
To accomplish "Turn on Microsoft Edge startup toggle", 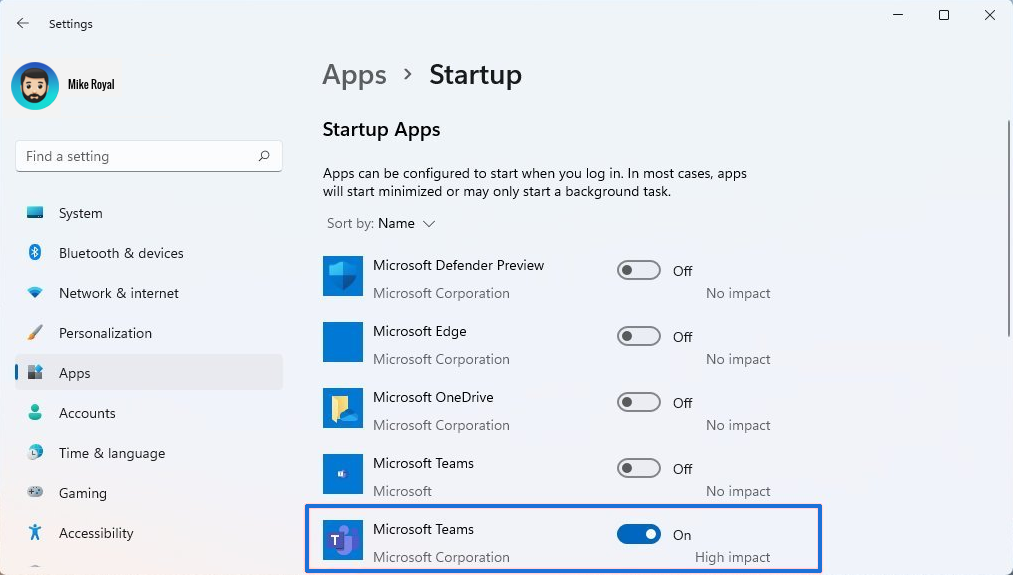I will [x=638, y=336].
